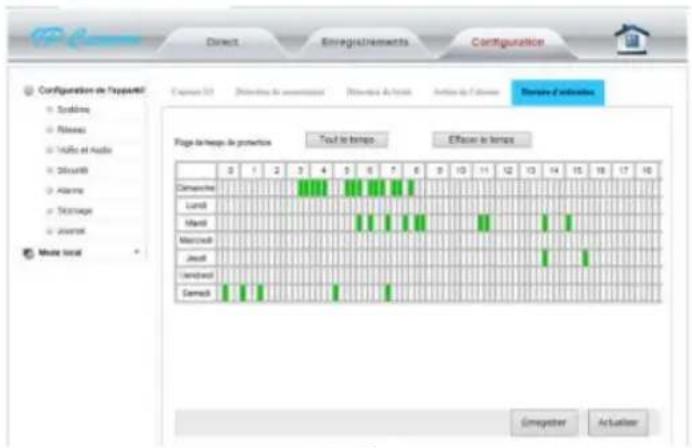The image size is (692, 448).
Task: Click the hour 16 column header
Action: point(600,170)
